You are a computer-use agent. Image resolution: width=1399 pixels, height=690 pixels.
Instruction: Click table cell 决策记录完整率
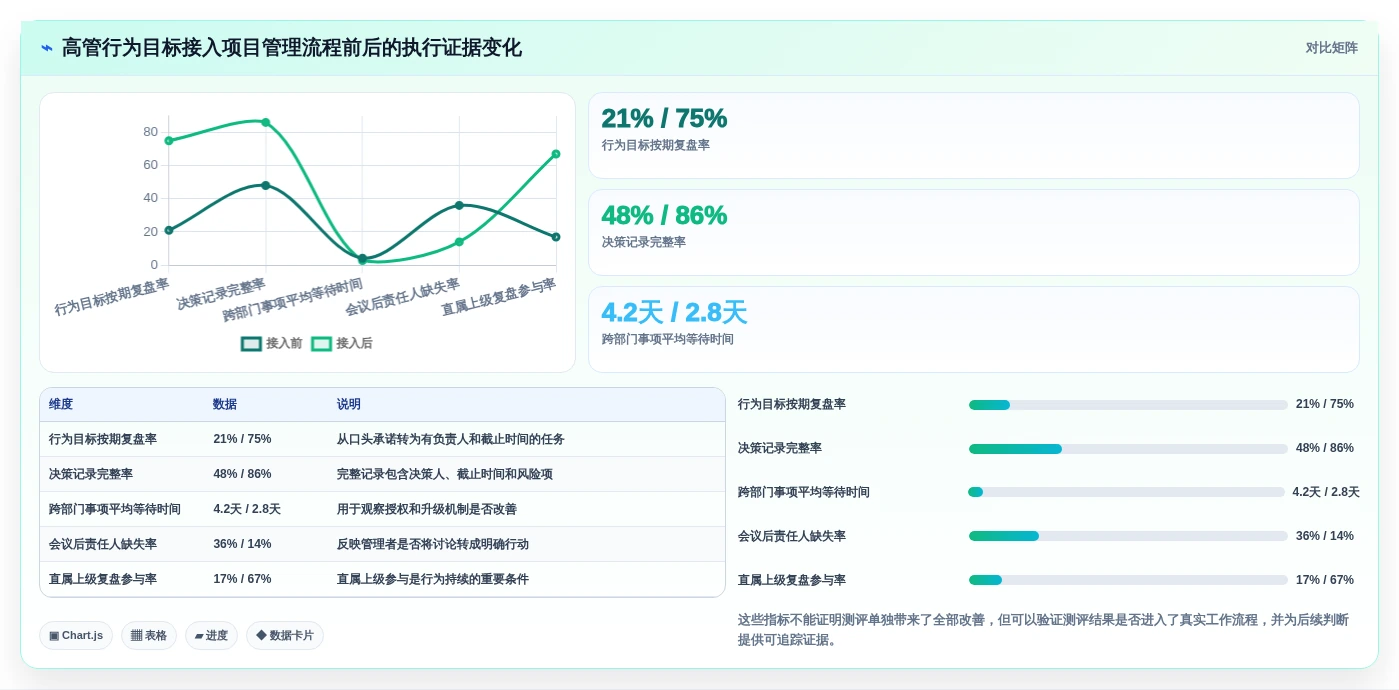click(91, 474)
